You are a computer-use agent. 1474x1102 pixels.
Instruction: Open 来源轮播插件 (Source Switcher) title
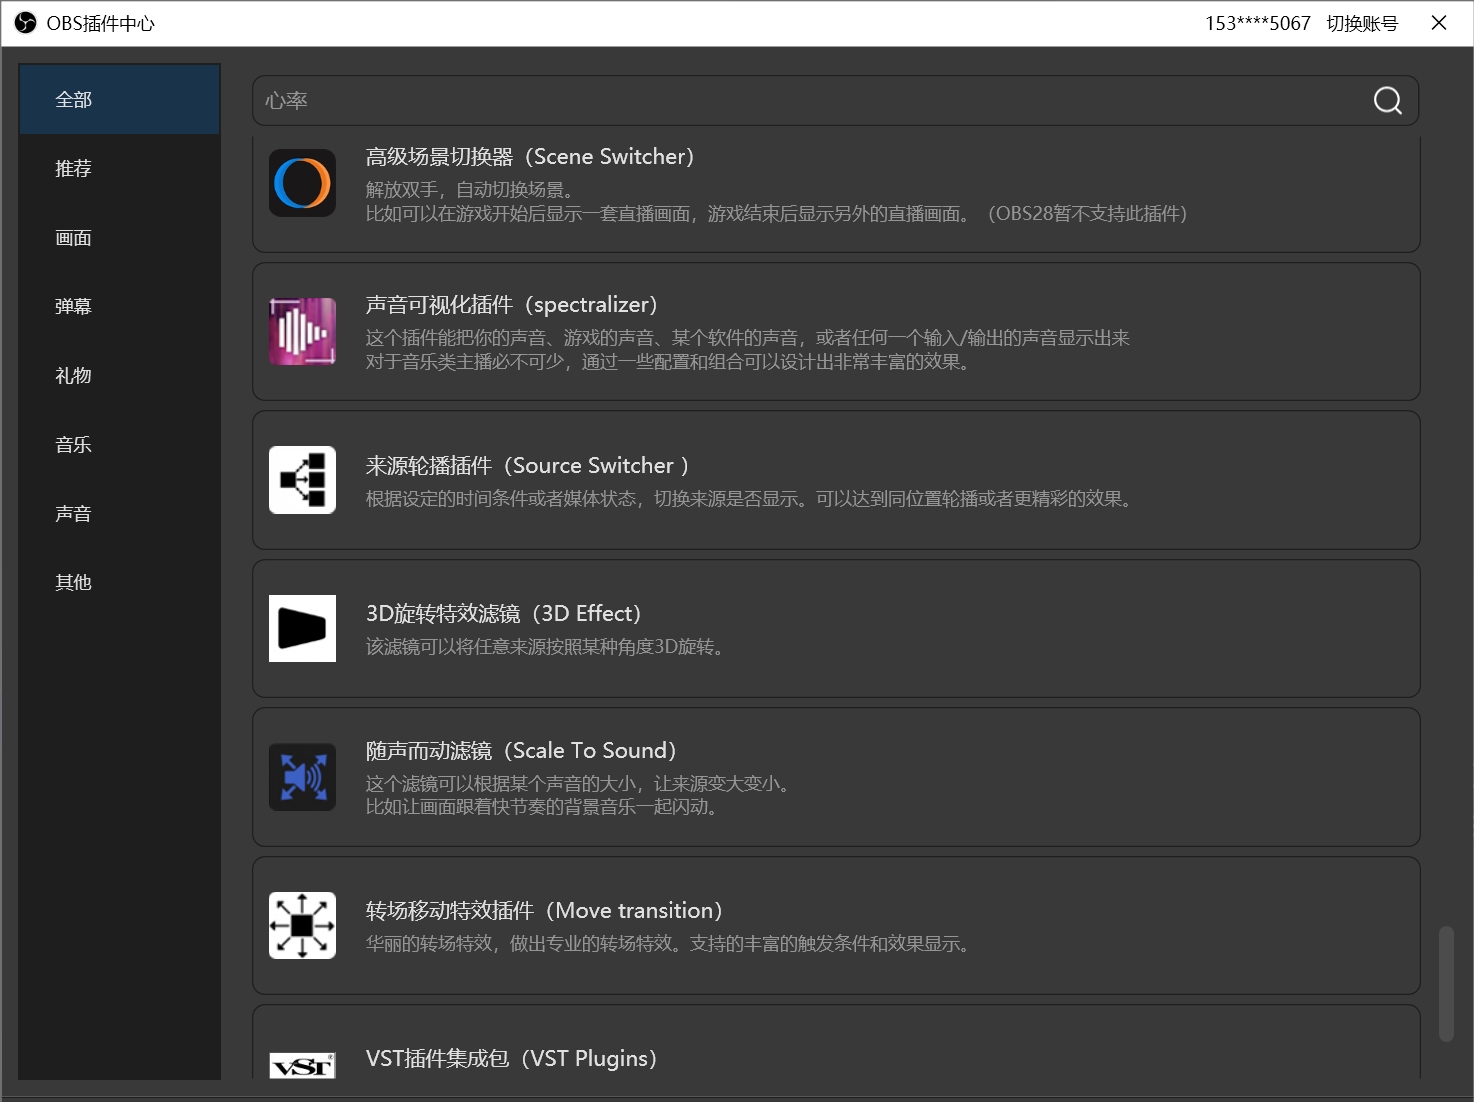click(527, 465)
